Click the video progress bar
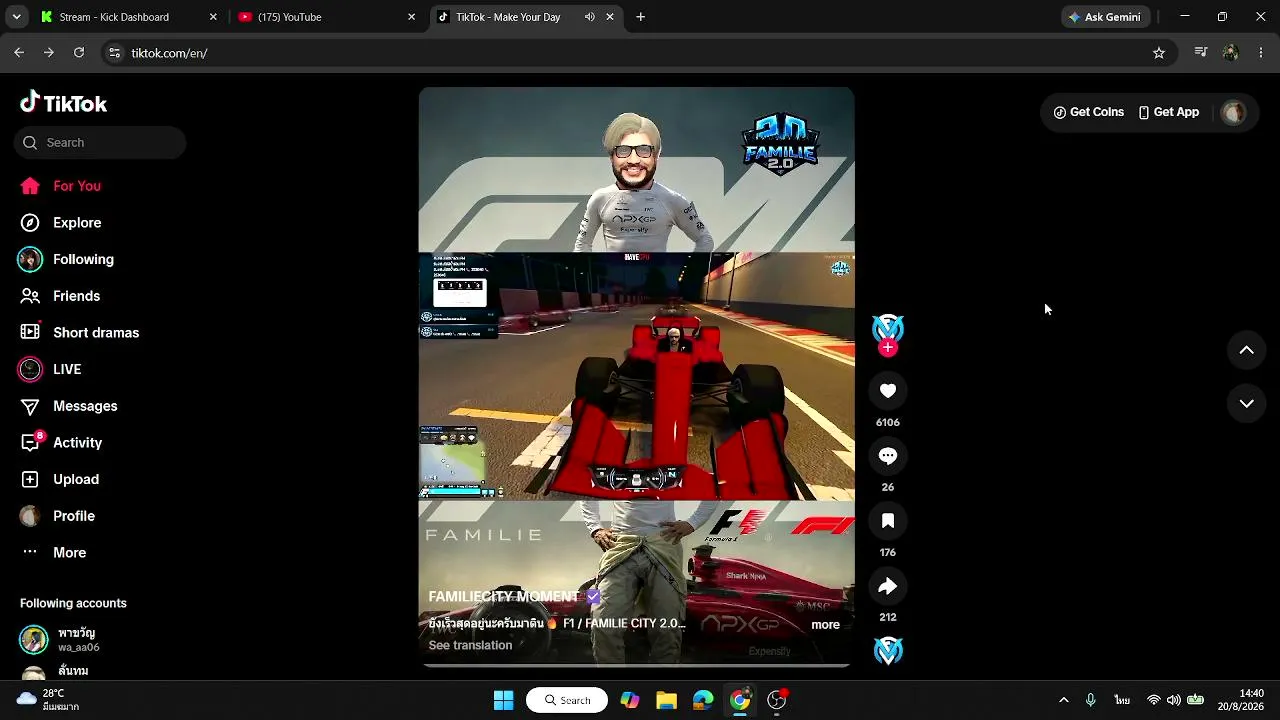This screenshot has width=1280, height=720. (636, 664)
